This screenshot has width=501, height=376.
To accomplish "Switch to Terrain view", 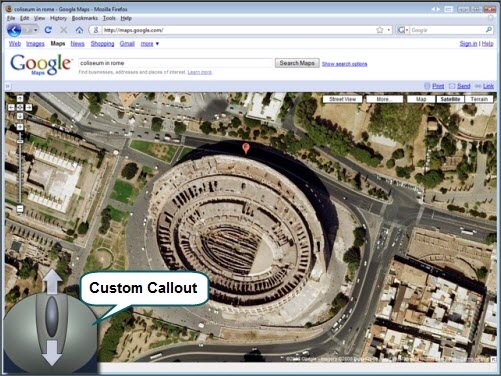I will coord(479,99).
